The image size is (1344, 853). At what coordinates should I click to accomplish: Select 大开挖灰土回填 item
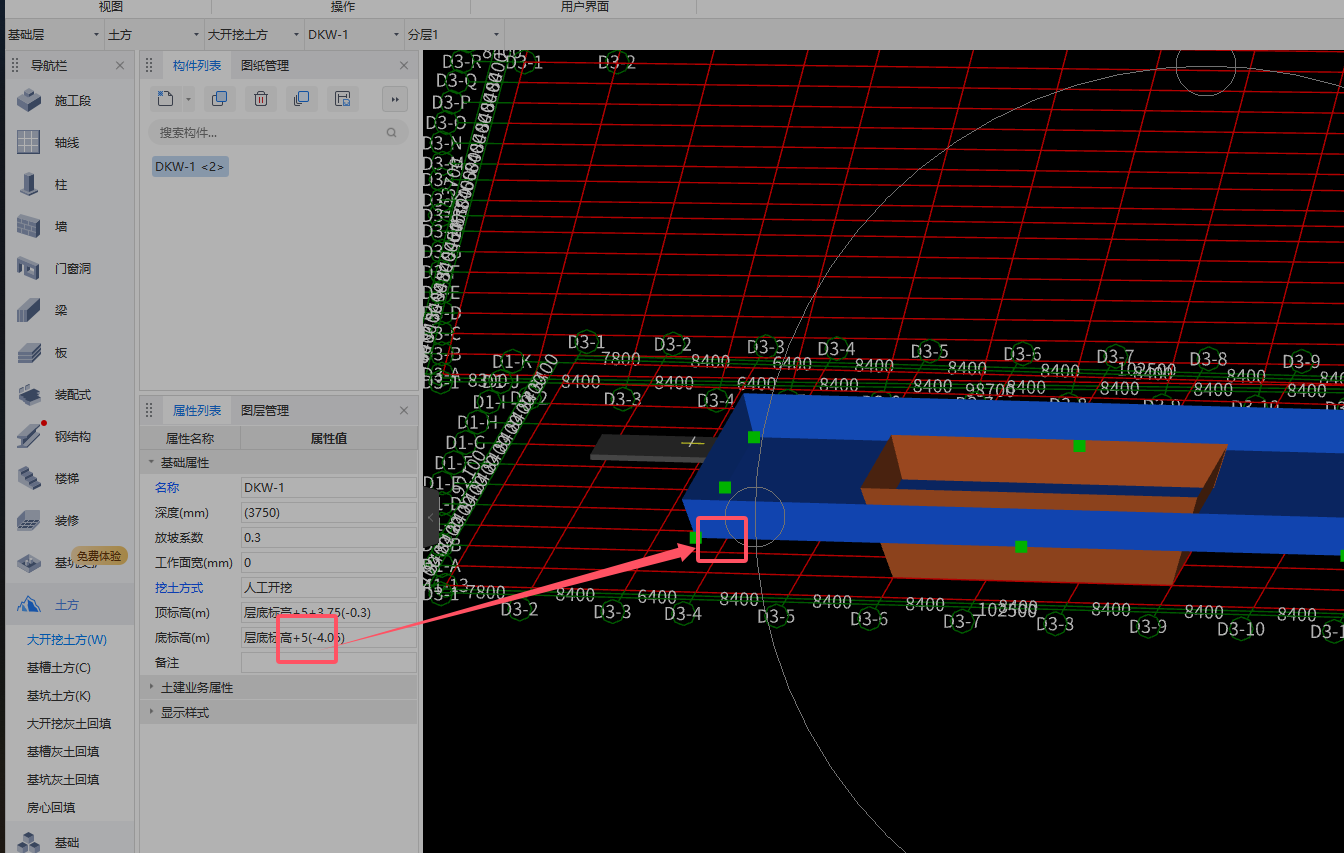pyautogui.click(x=68, y=723)
